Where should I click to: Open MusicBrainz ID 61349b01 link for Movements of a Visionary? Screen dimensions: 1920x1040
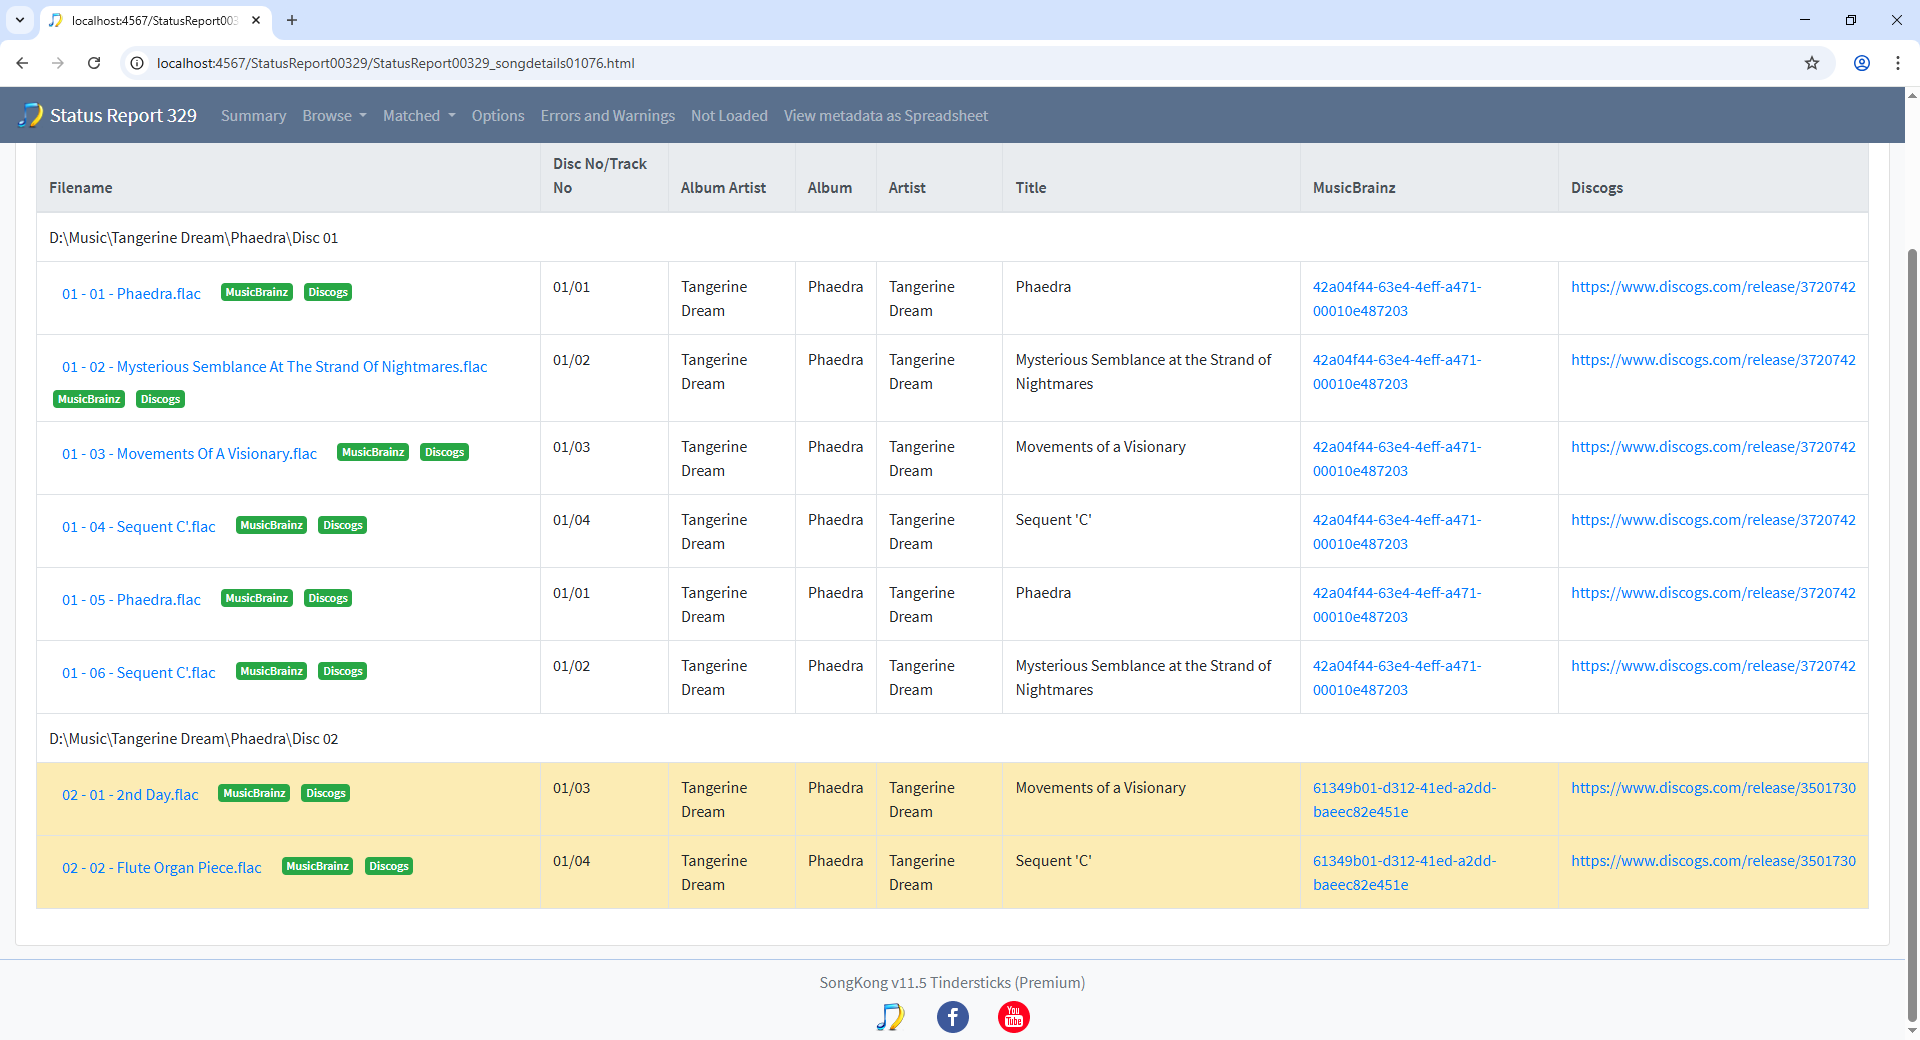[1405, 800]
